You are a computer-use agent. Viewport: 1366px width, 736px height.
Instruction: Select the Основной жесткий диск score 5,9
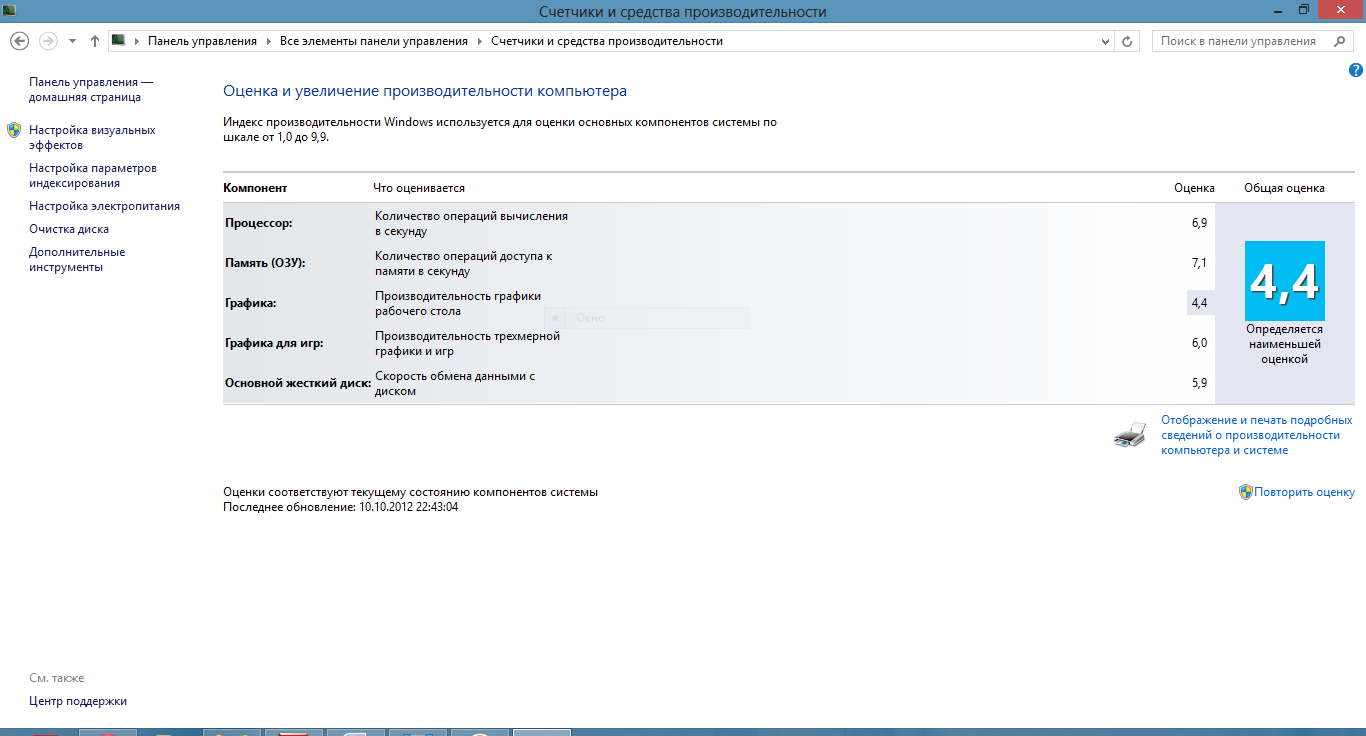click(x=1199, y=383)
